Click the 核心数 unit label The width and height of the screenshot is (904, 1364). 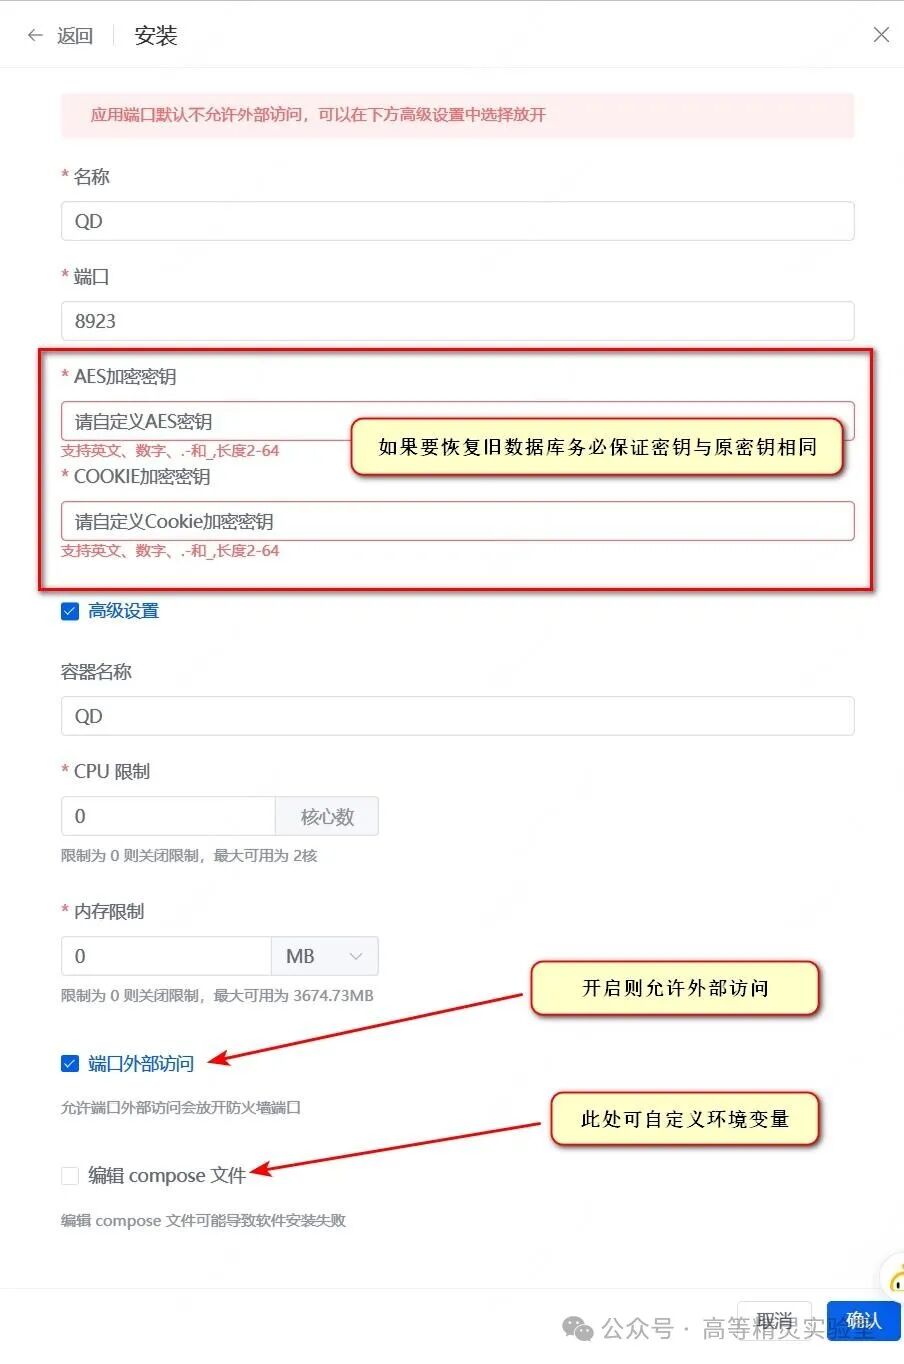point(327,816)
